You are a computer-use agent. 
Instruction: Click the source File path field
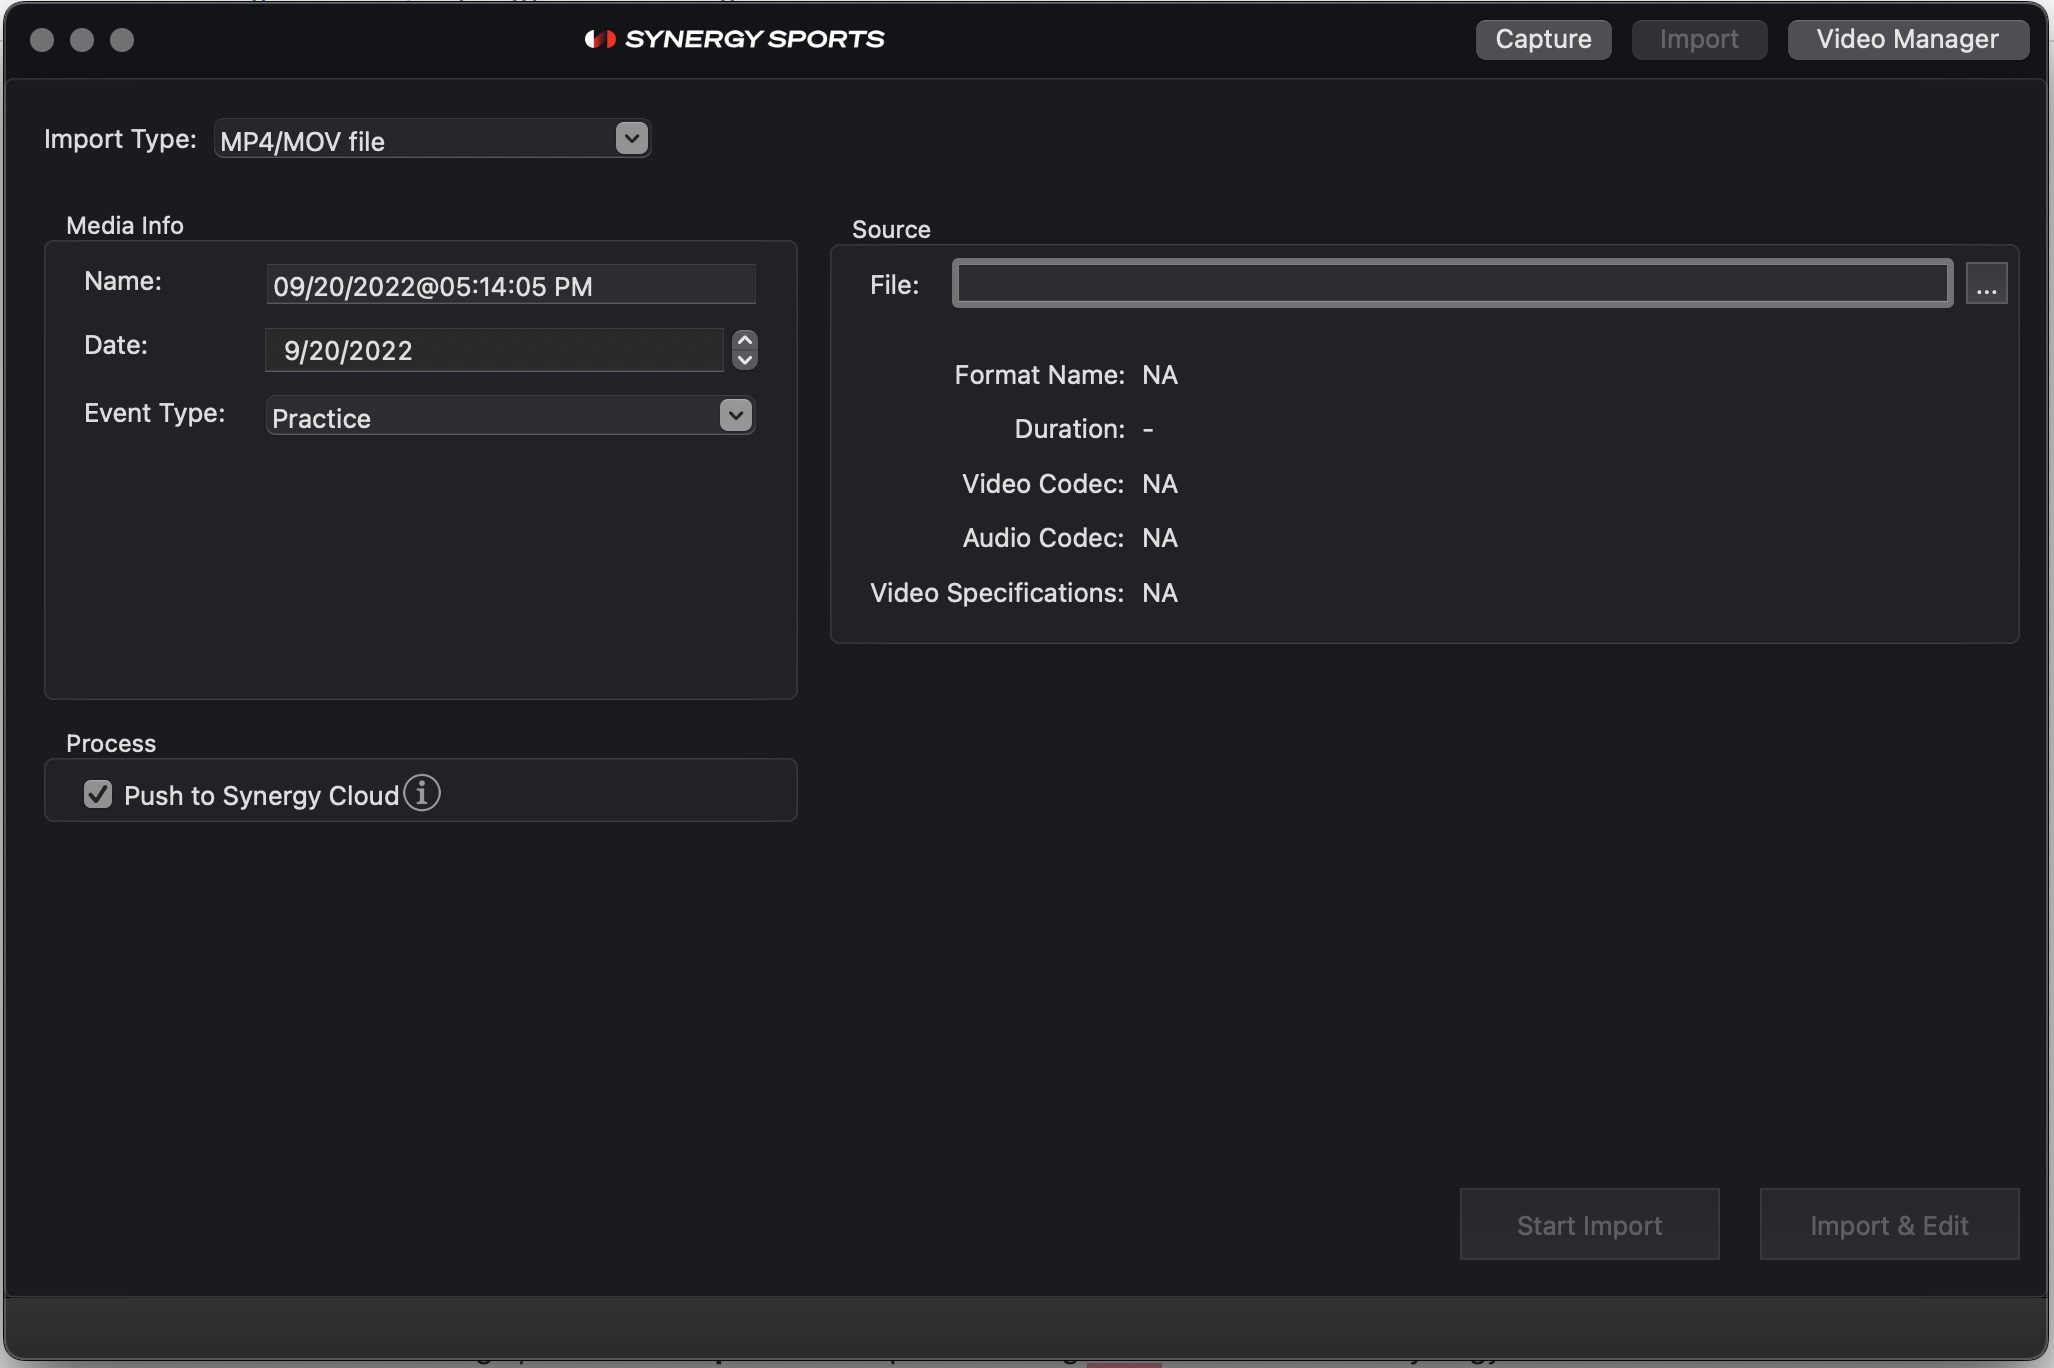coord(1452,284)
